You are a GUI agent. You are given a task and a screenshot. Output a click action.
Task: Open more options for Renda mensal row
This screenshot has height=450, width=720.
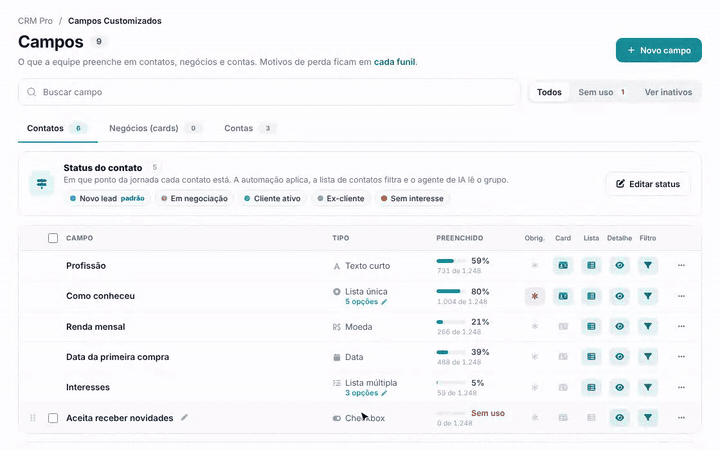click(681, 326)
